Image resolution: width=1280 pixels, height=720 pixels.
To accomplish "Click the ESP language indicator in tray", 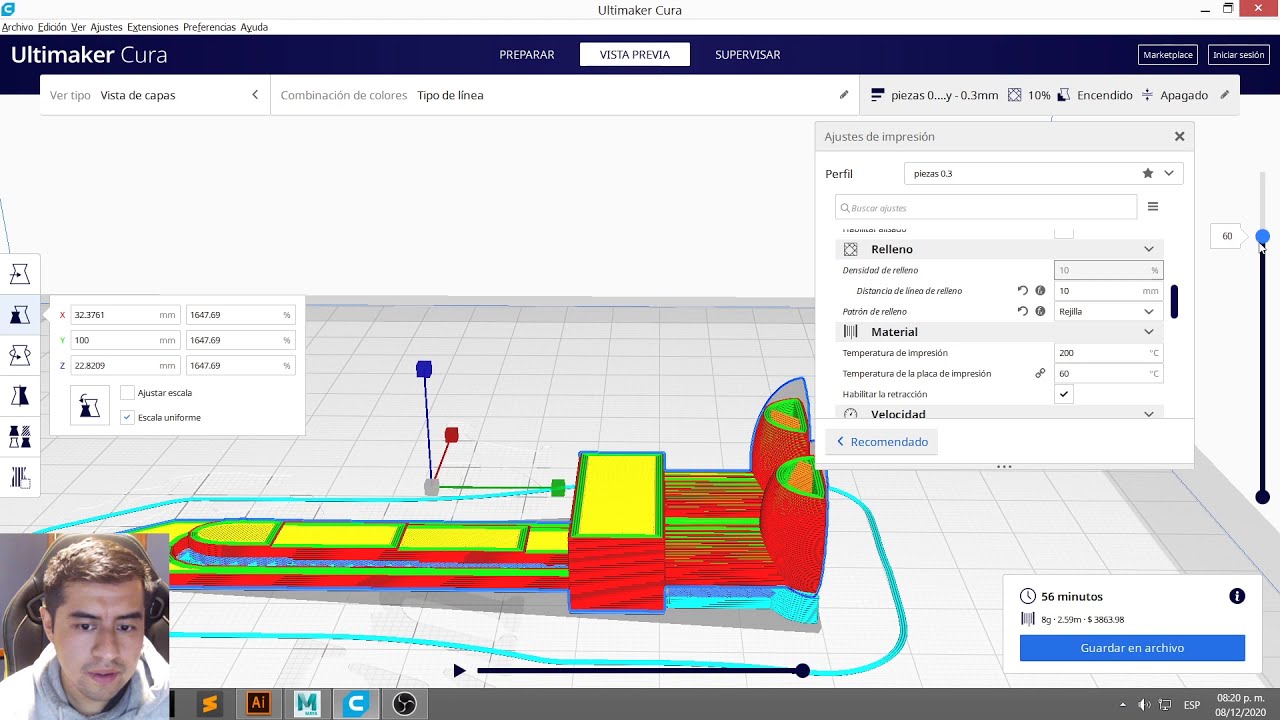I will coord(1192,705).
